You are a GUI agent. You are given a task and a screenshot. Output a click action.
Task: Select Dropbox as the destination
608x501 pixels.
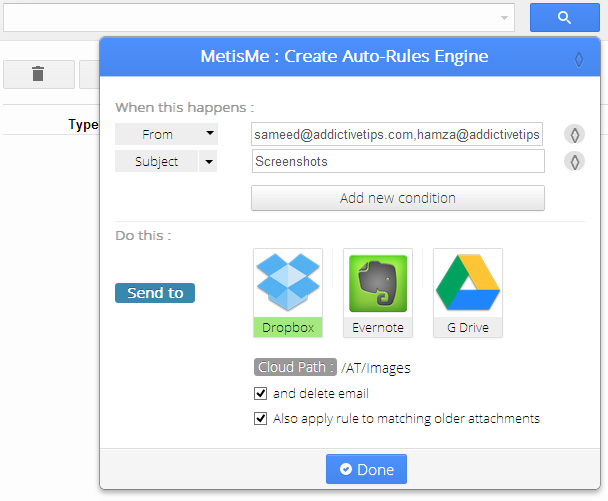coord(288,293)
